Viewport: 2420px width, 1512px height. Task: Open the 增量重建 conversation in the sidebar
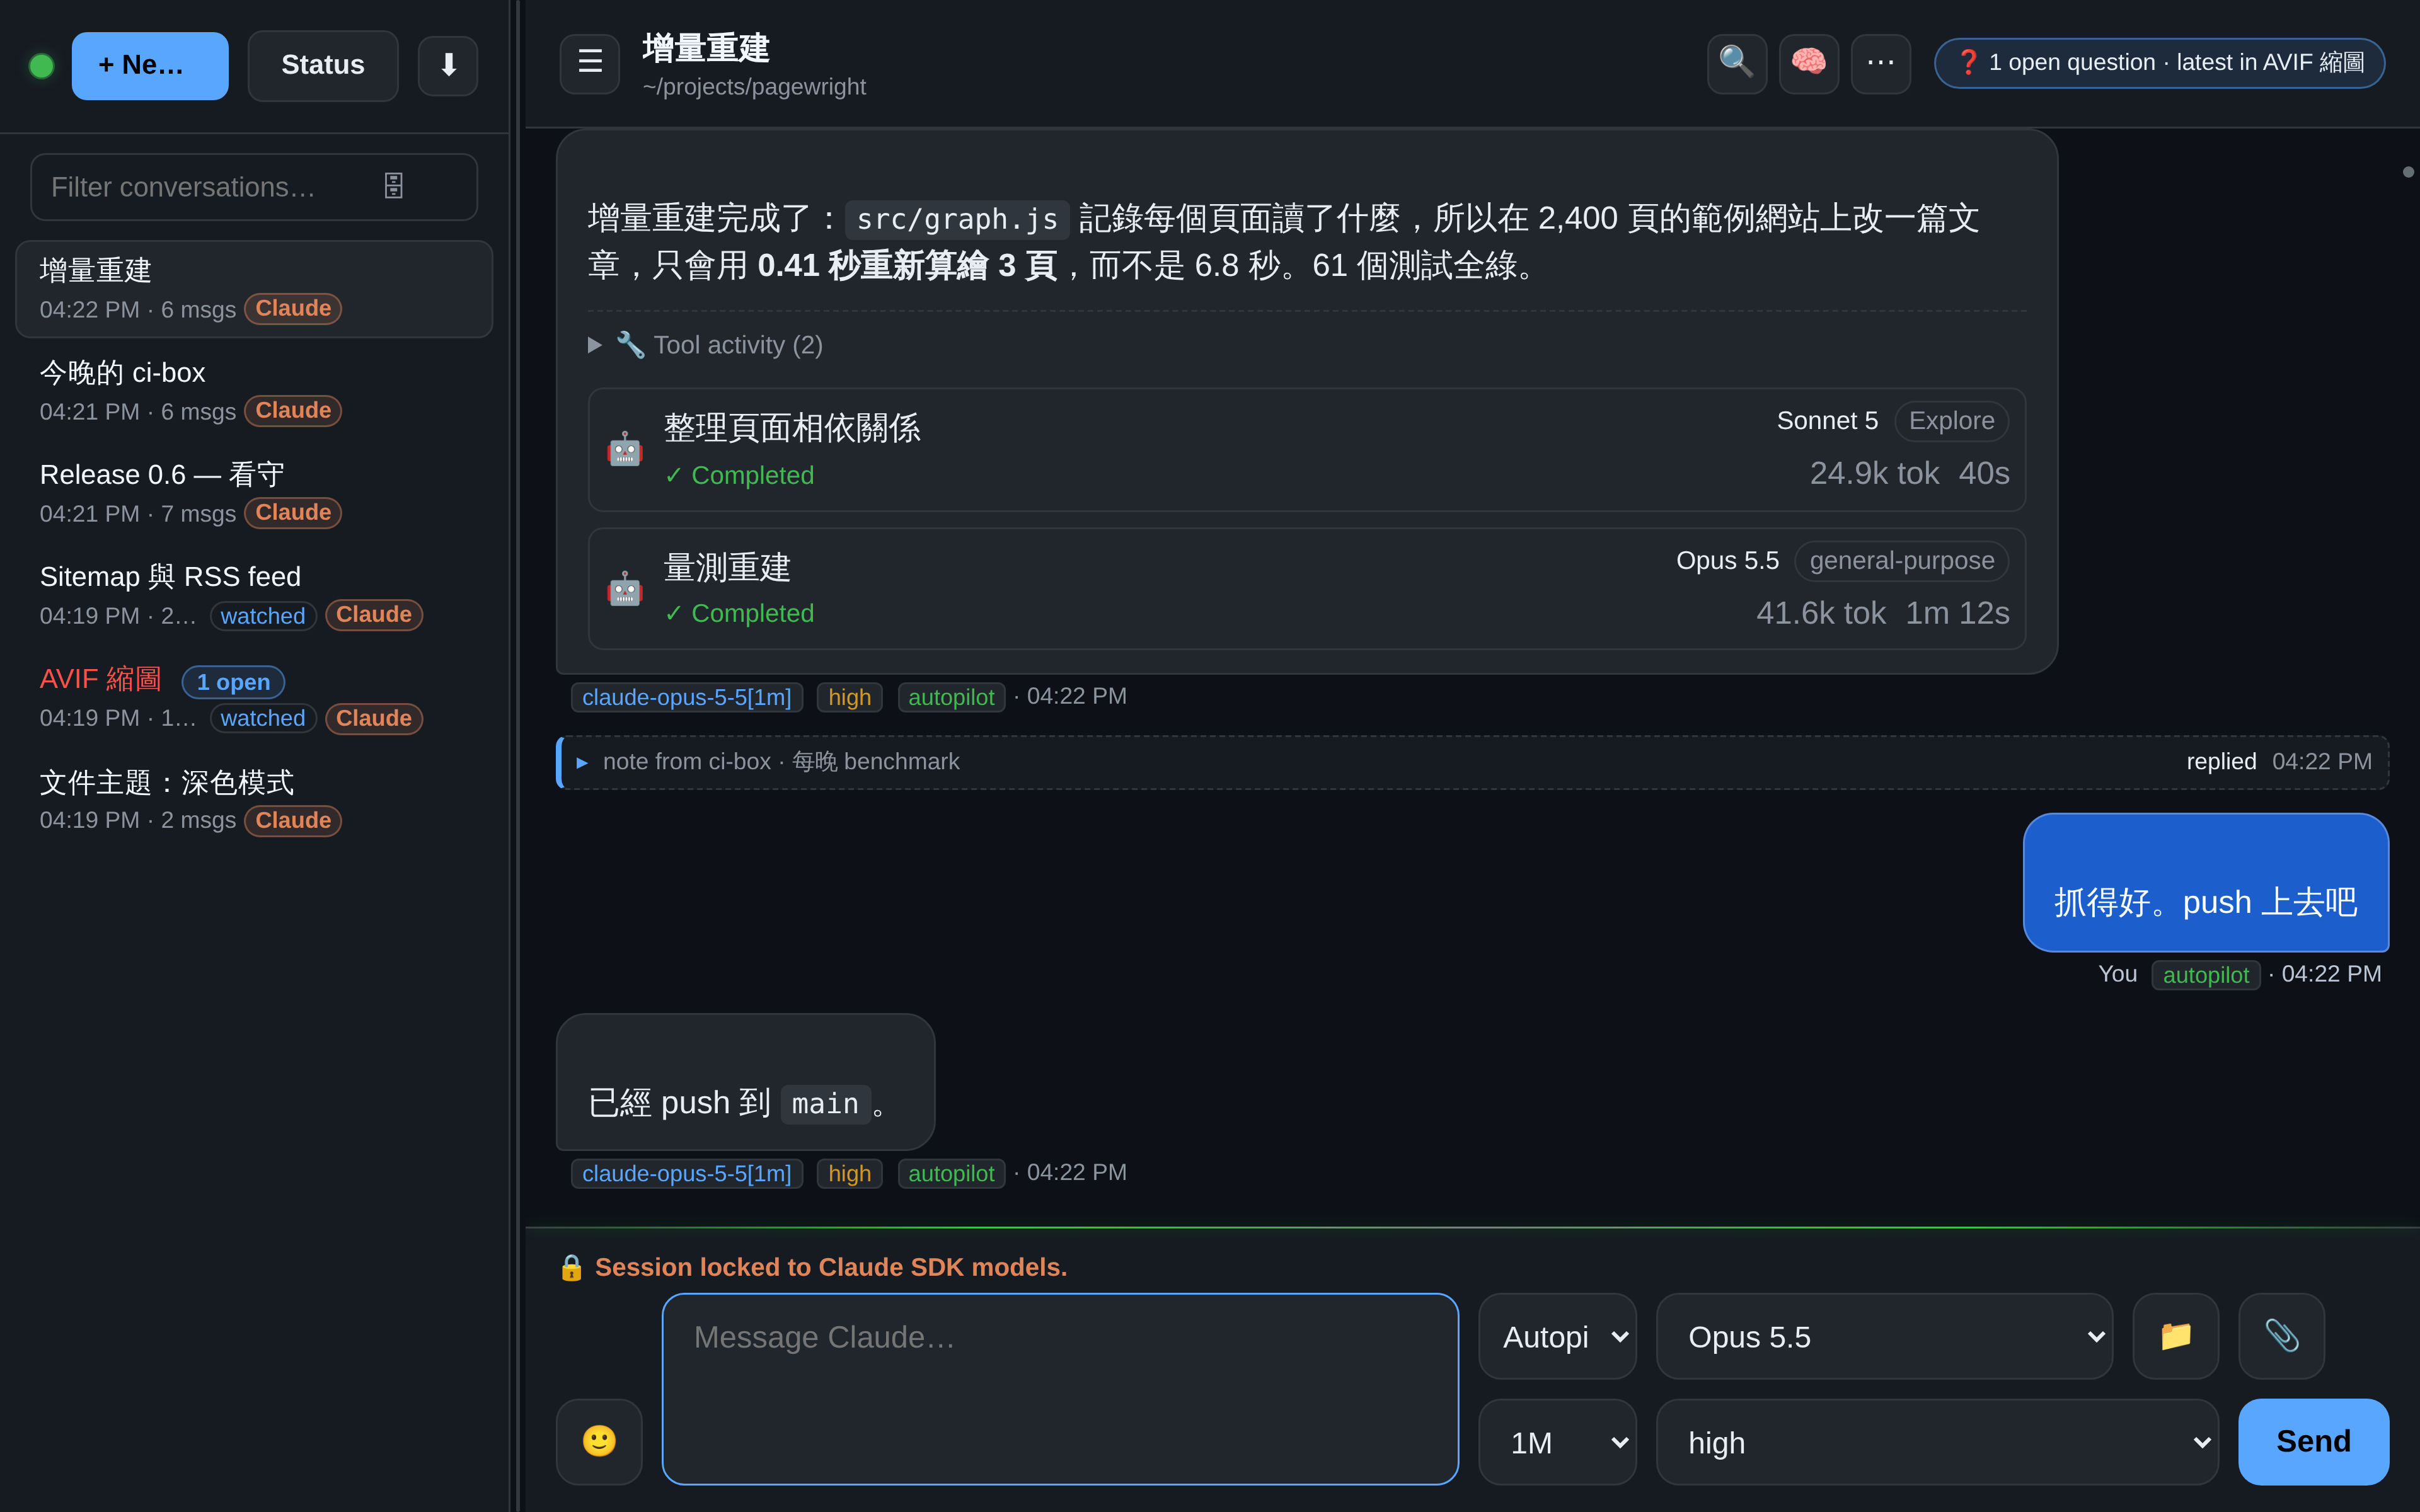254,289
